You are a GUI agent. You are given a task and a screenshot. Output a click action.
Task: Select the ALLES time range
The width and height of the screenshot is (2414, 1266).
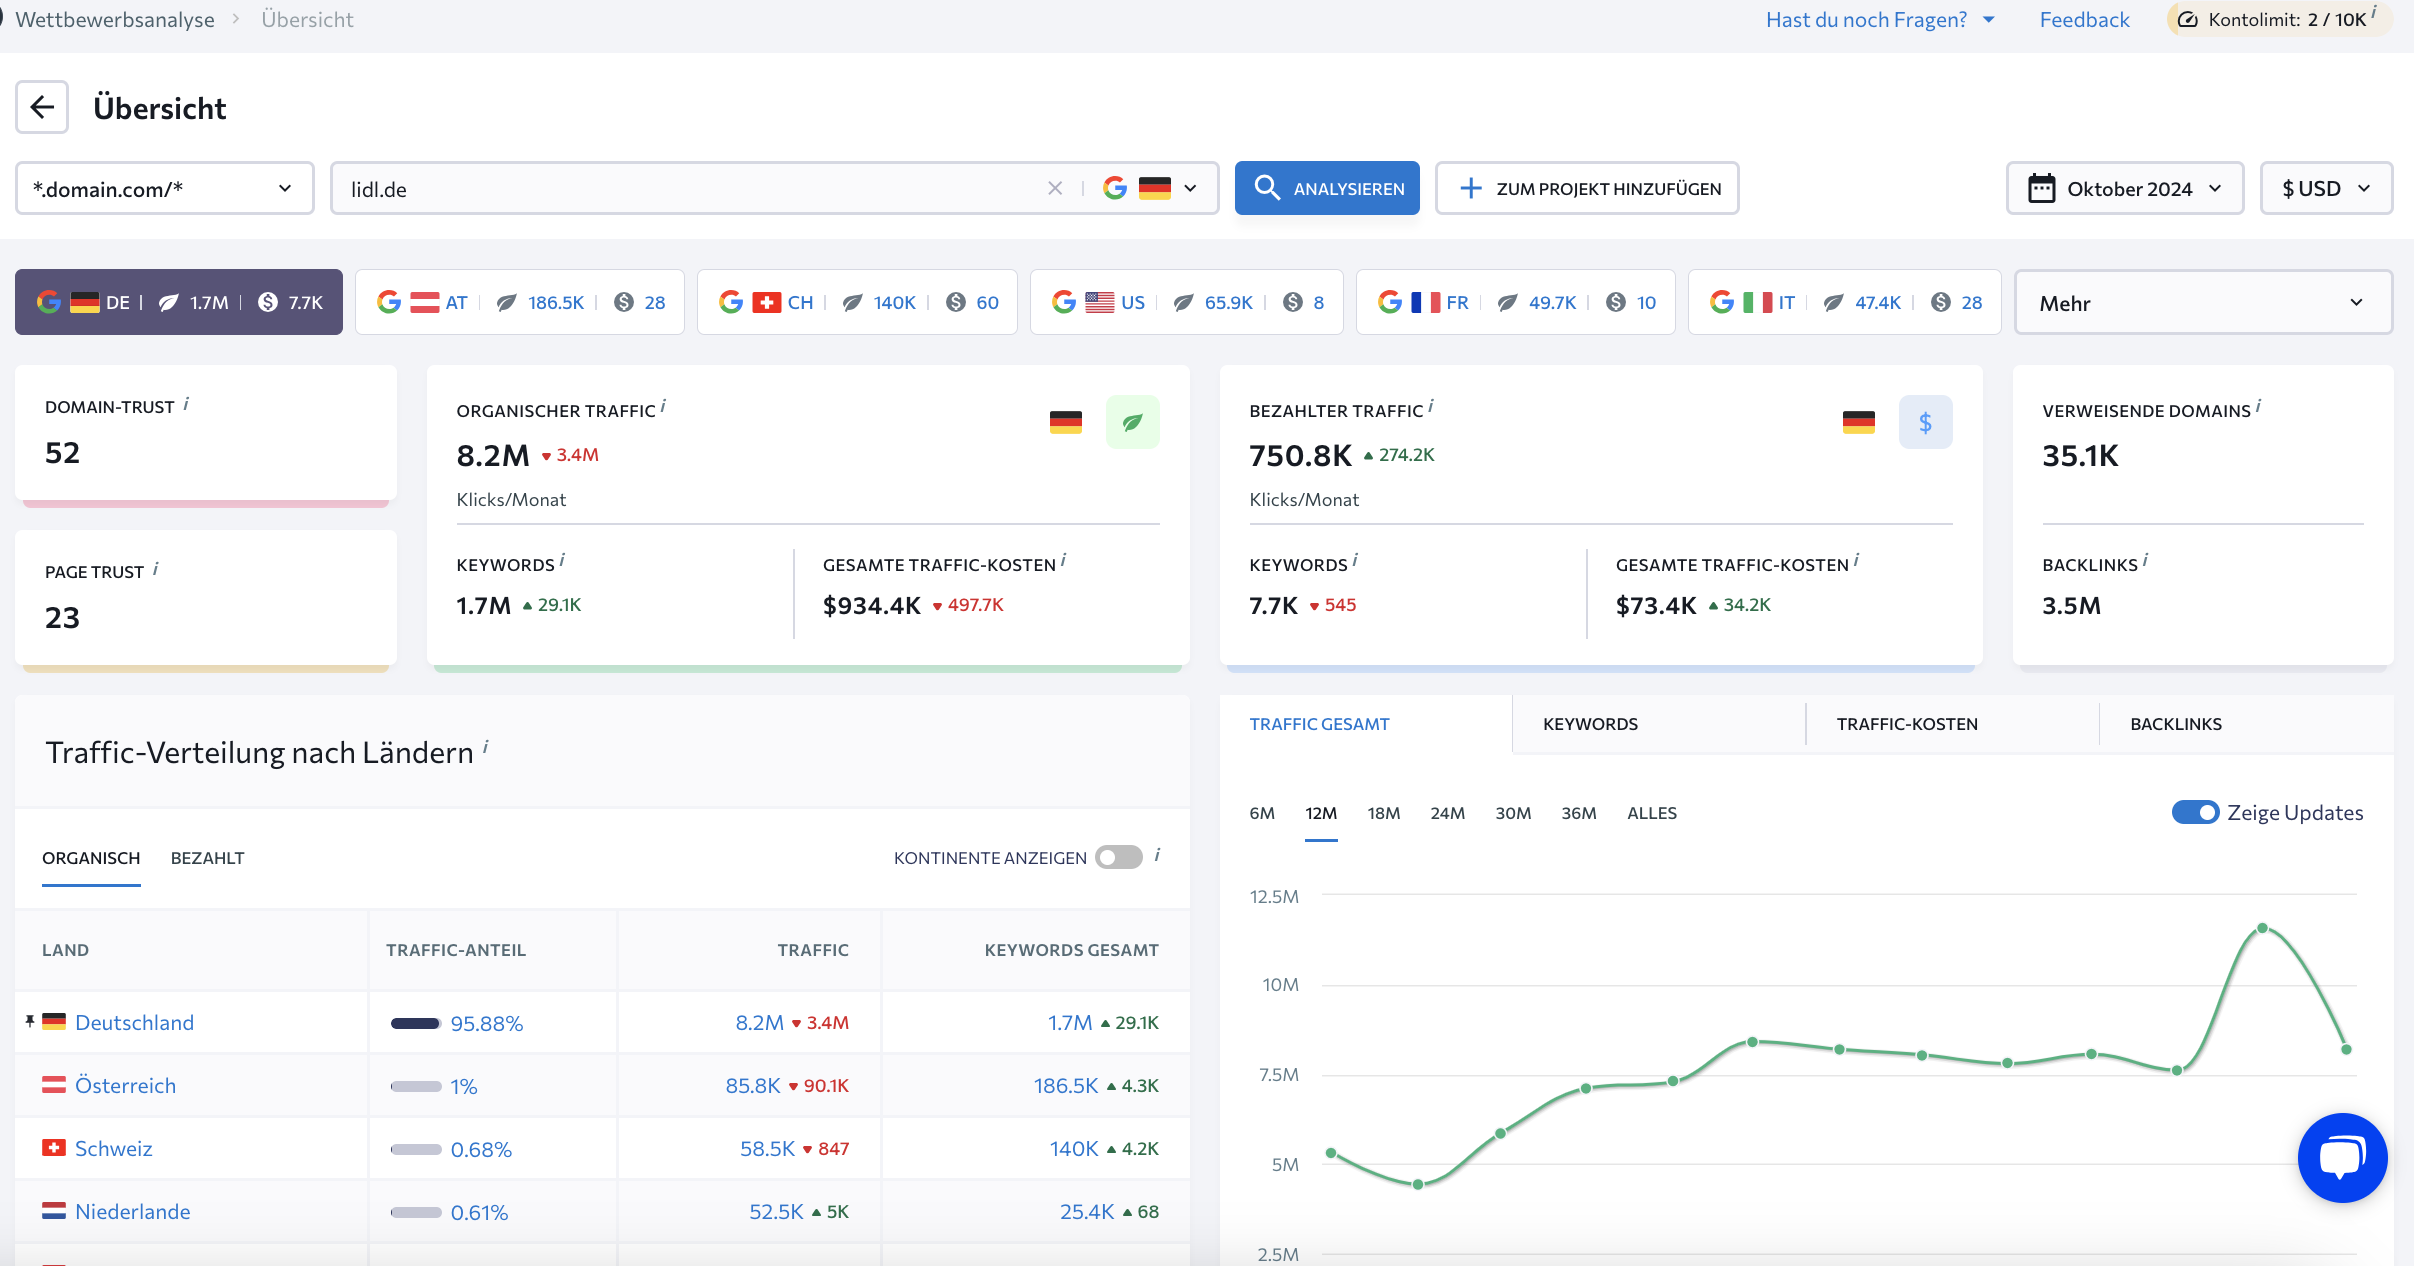pos(1652,813)
